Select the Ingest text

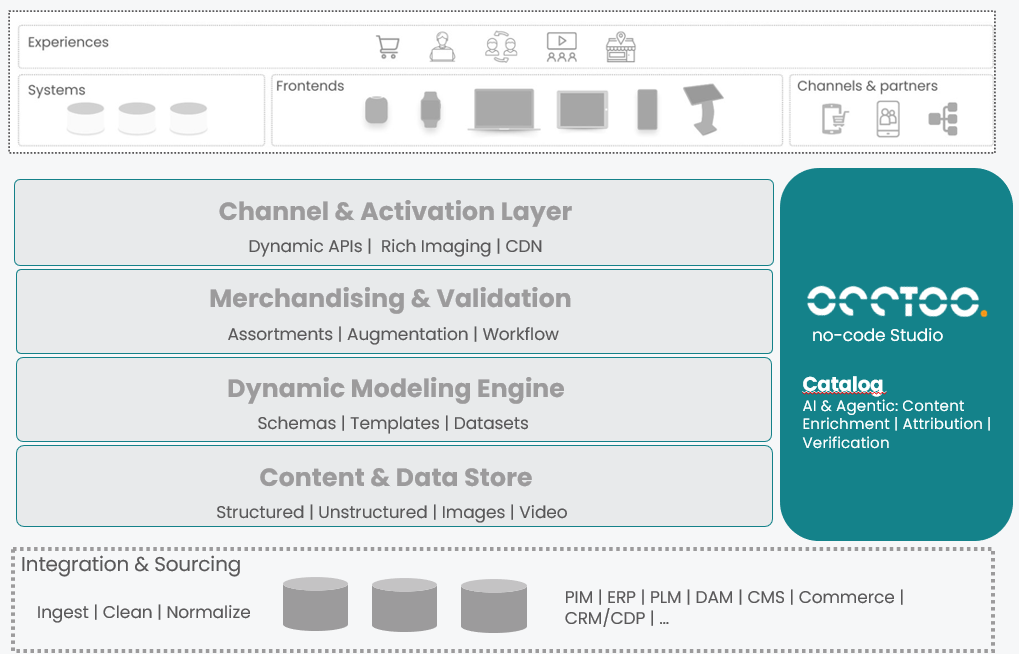[x=62, y=612]
